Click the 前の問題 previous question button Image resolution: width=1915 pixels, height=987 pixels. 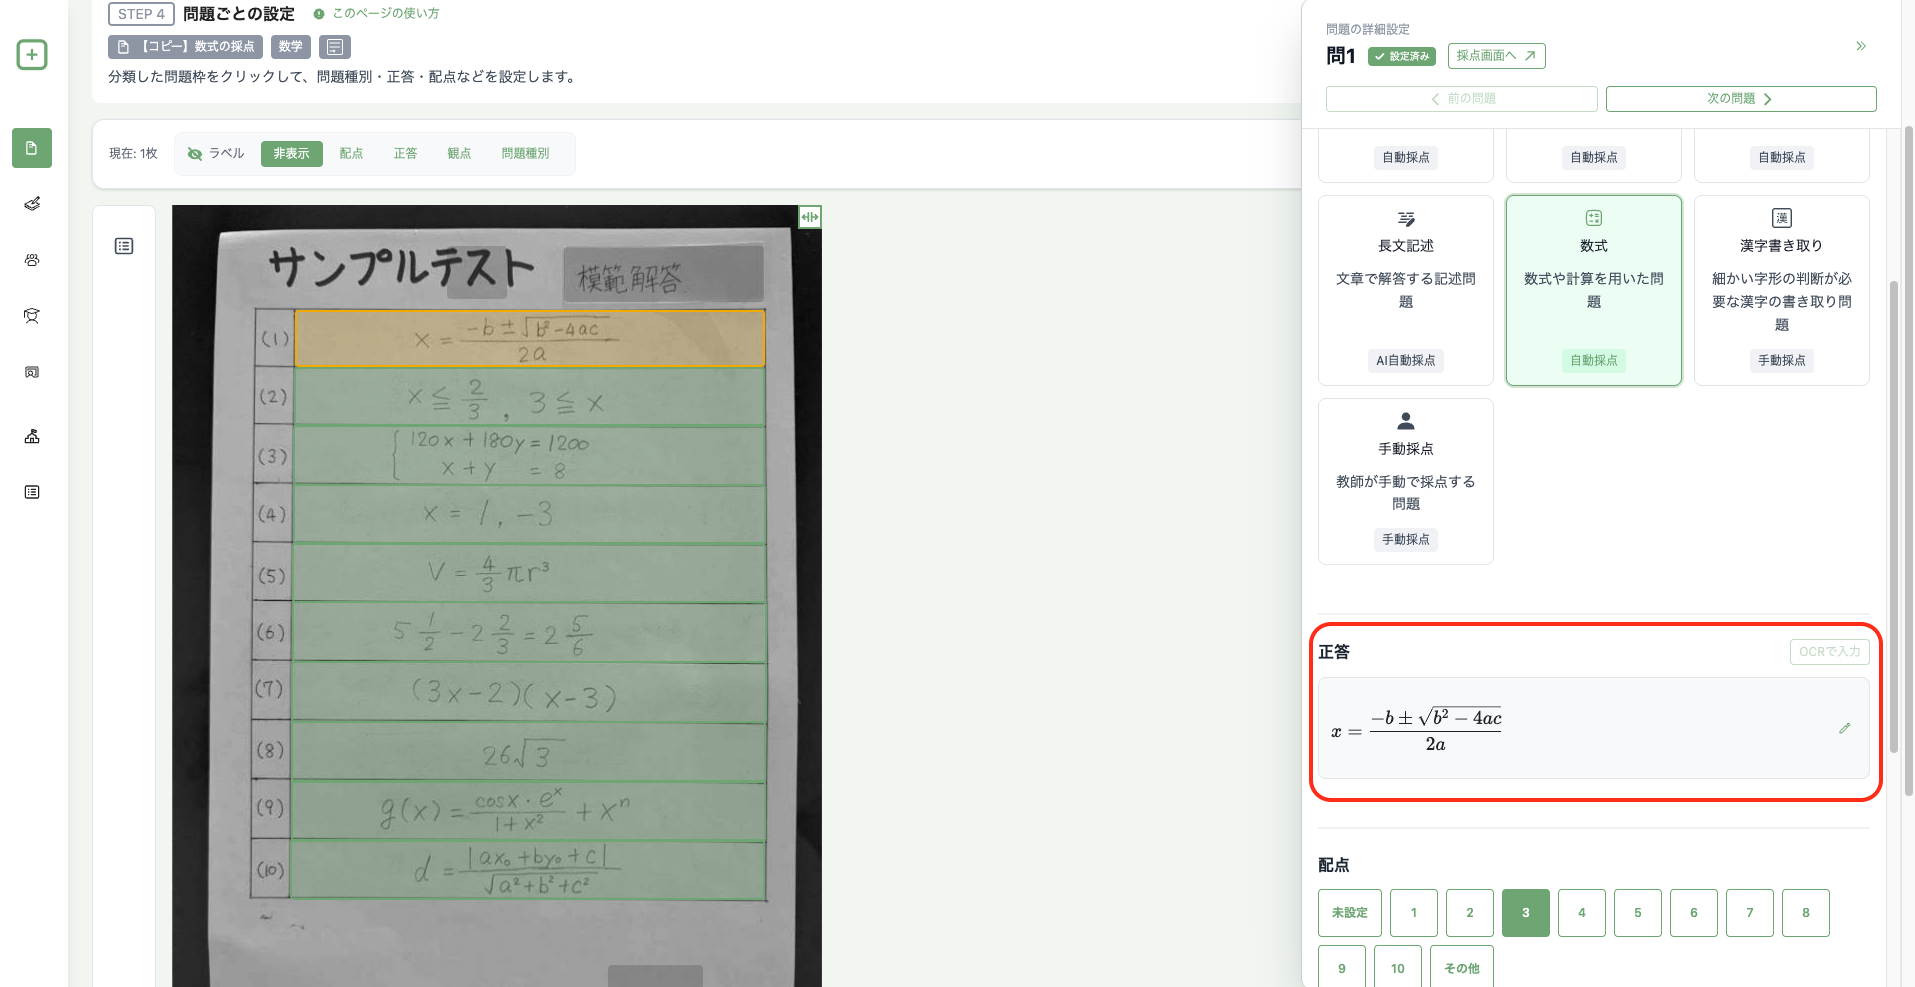1462,99
